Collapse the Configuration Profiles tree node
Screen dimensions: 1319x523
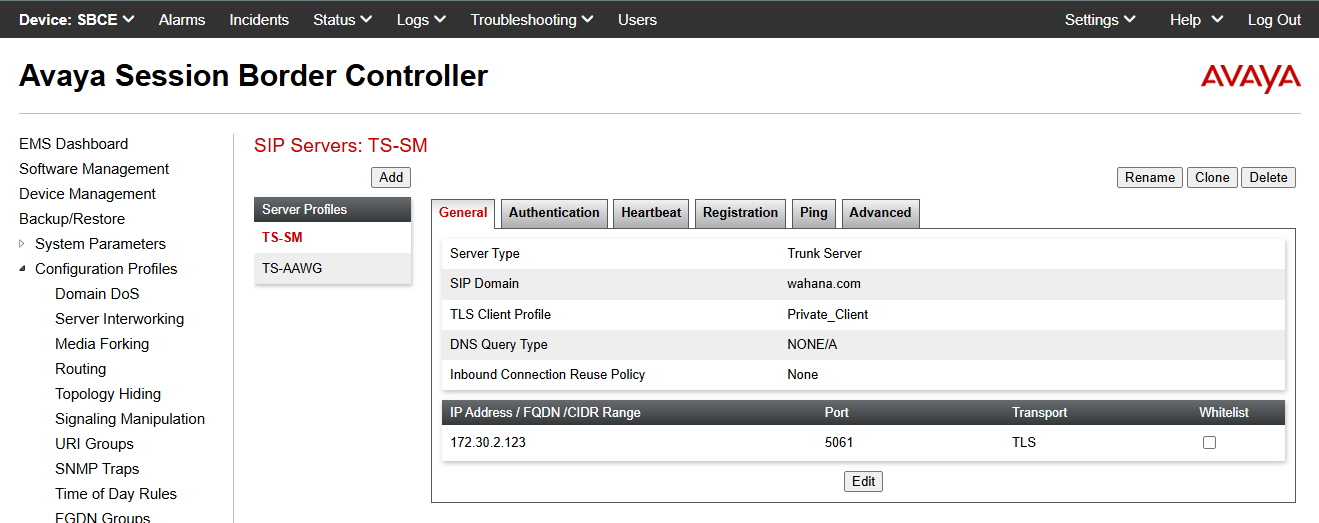coord(22,269)
